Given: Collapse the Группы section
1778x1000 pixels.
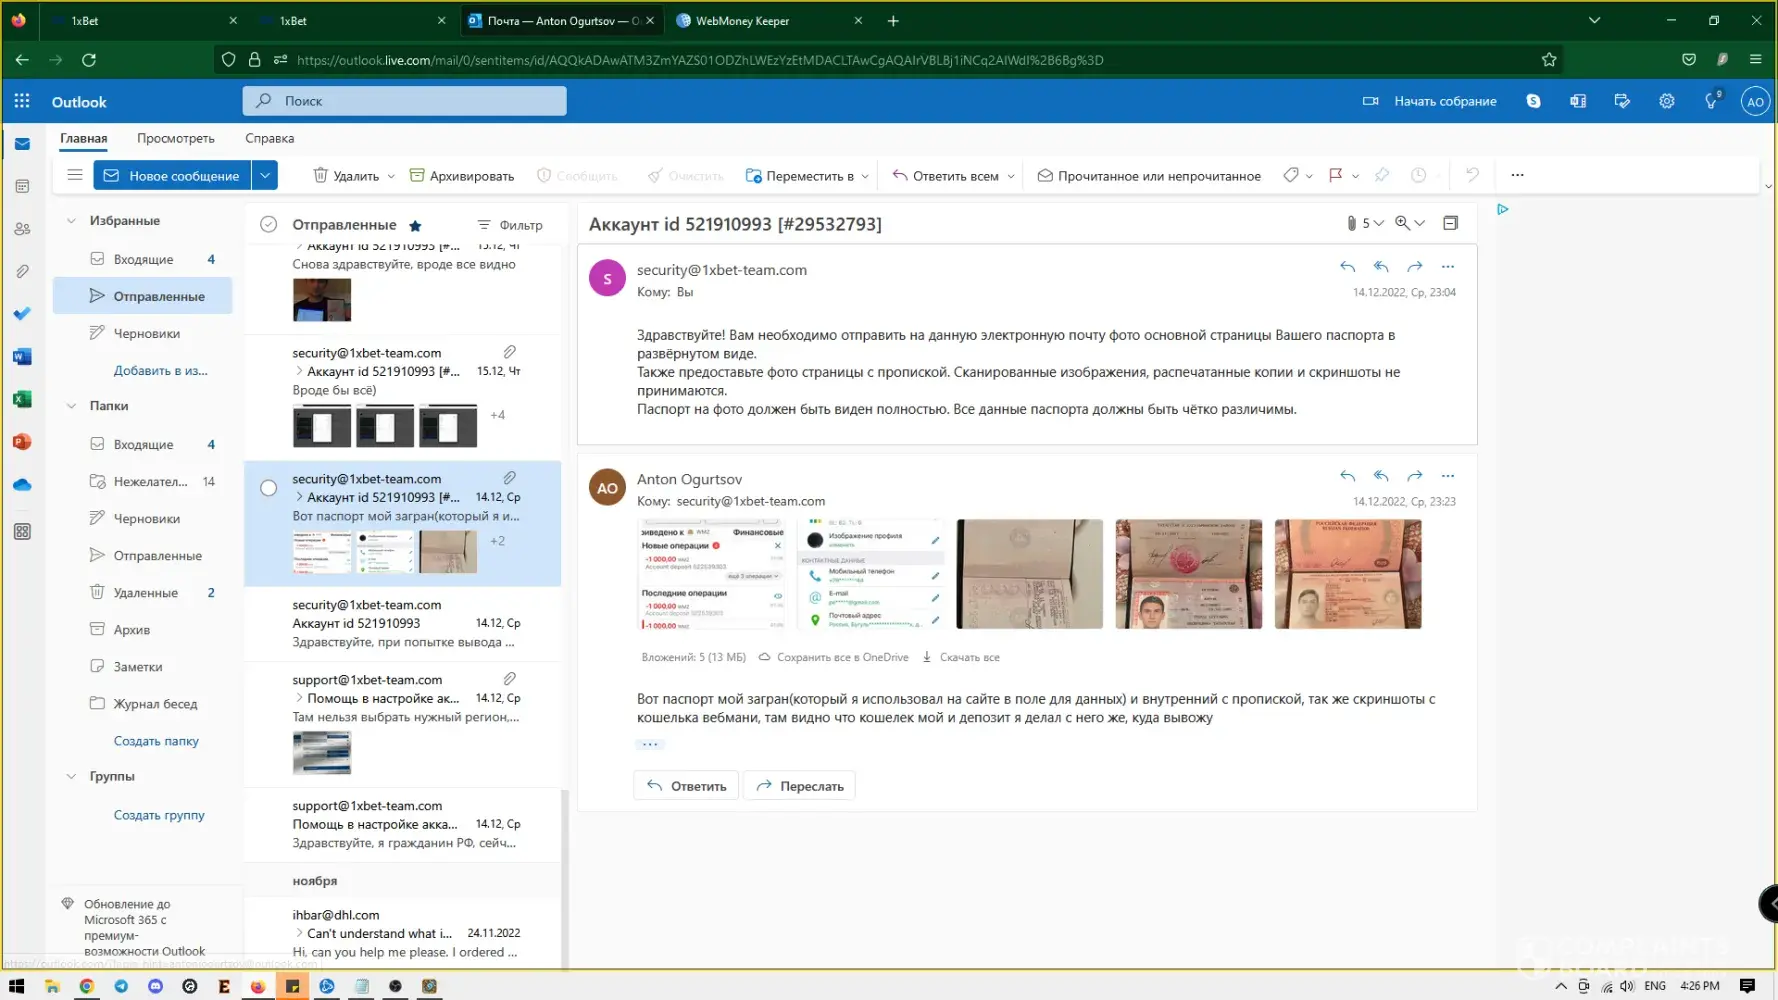Looking at the screenshot, I should pyautogui.click(x=71, y=776).
